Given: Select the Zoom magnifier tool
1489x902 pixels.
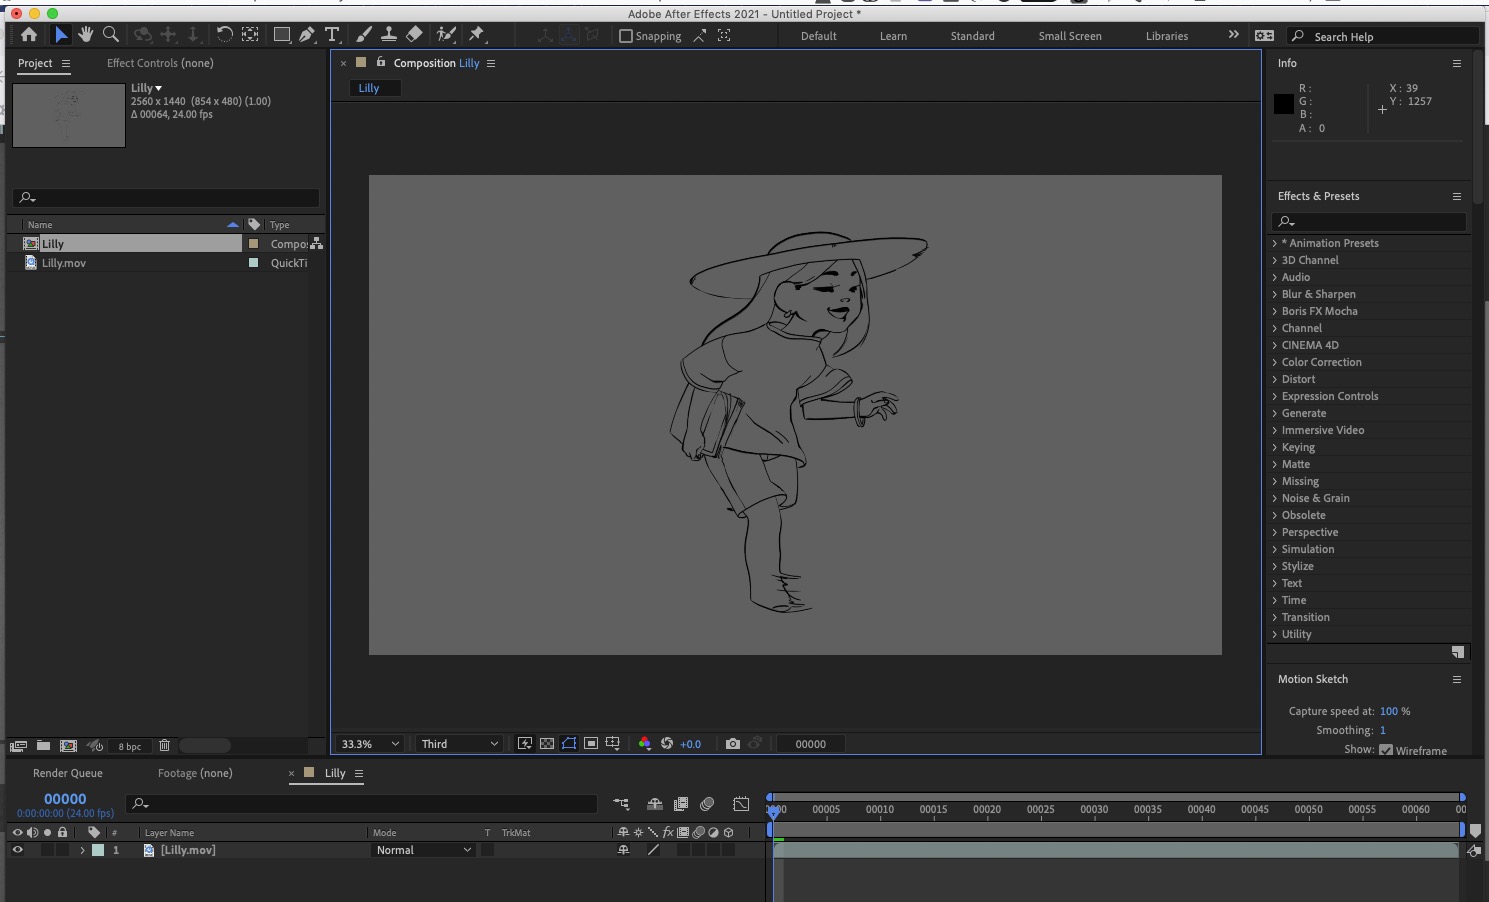Looking at the screenshot, I should point(111,35).
